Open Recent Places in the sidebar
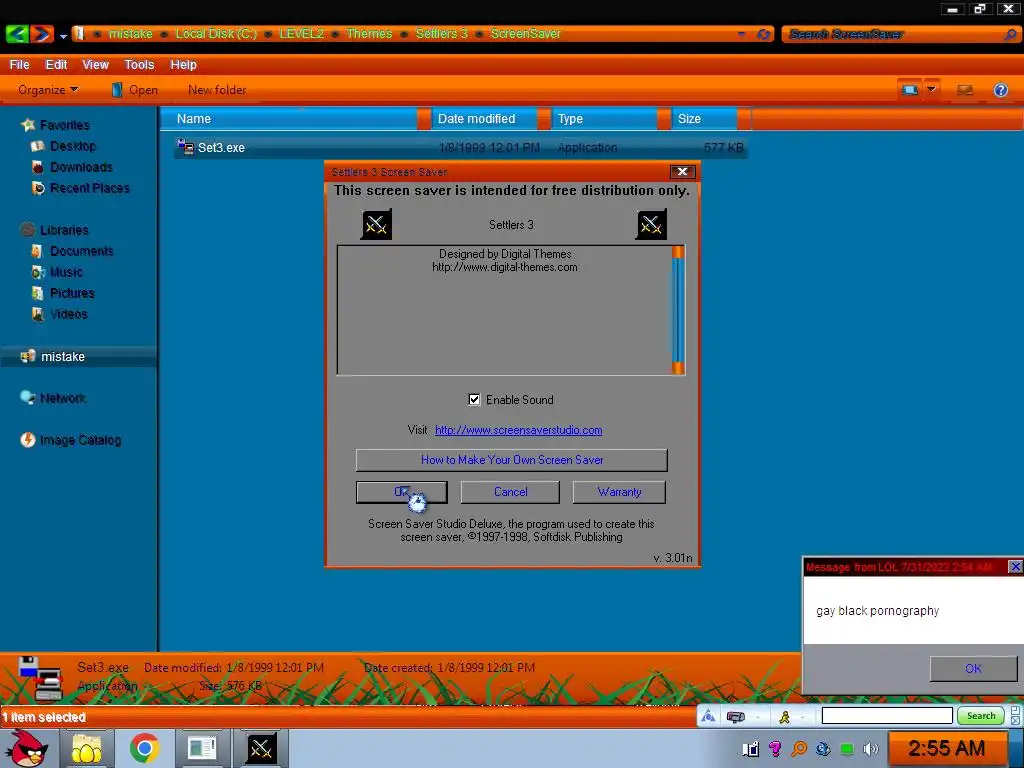The height and width of the screenshot is (768, 1024). pos(89,188)
